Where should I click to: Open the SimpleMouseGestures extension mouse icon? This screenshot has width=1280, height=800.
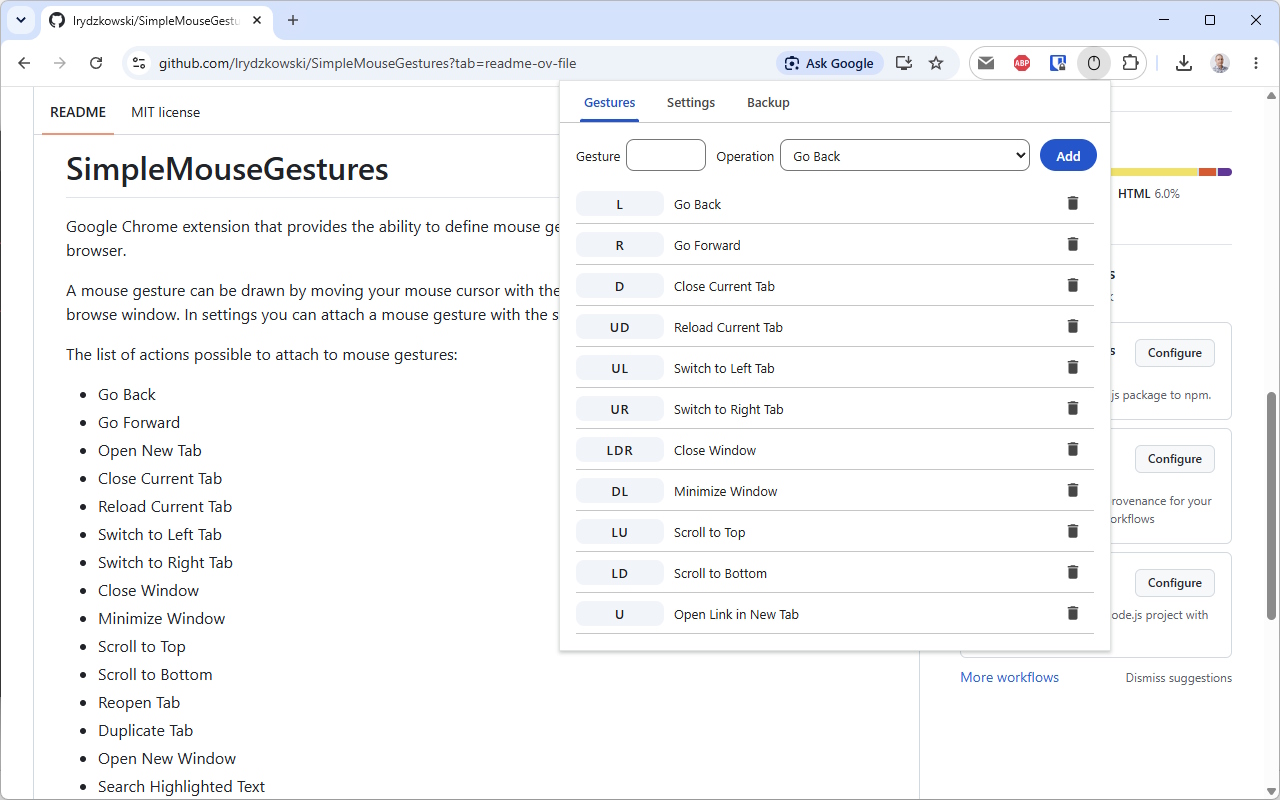[1094, 63]
